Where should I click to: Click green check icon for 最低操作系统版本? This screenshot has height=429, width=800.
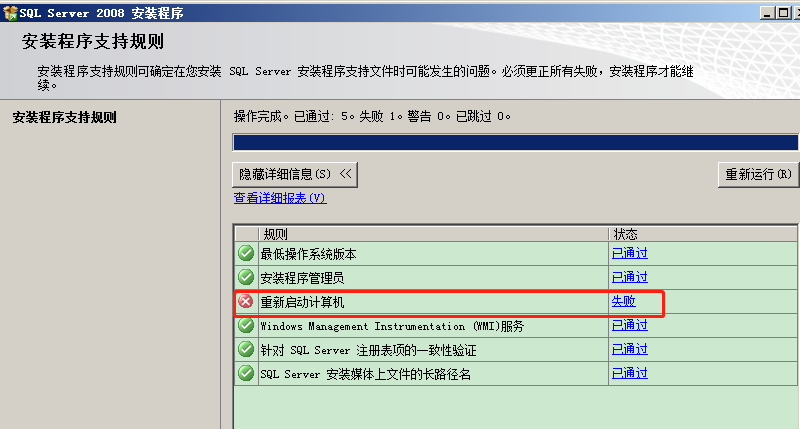pyautogui.click(x=246, y=253)
